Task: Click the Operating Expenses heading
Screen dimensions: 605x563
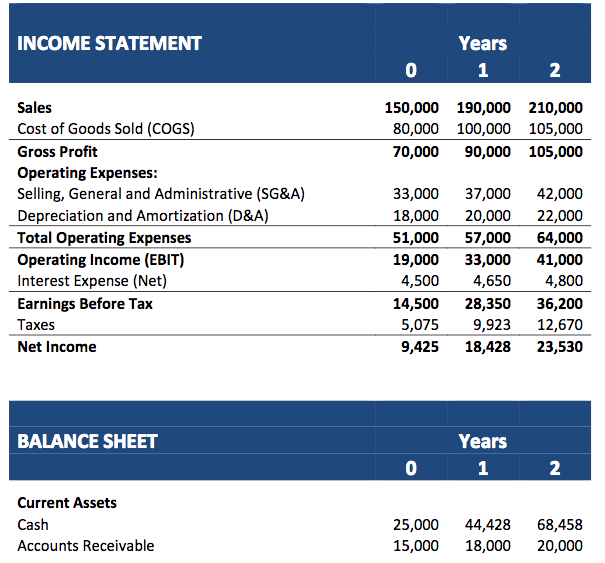Action: [88, 173]
